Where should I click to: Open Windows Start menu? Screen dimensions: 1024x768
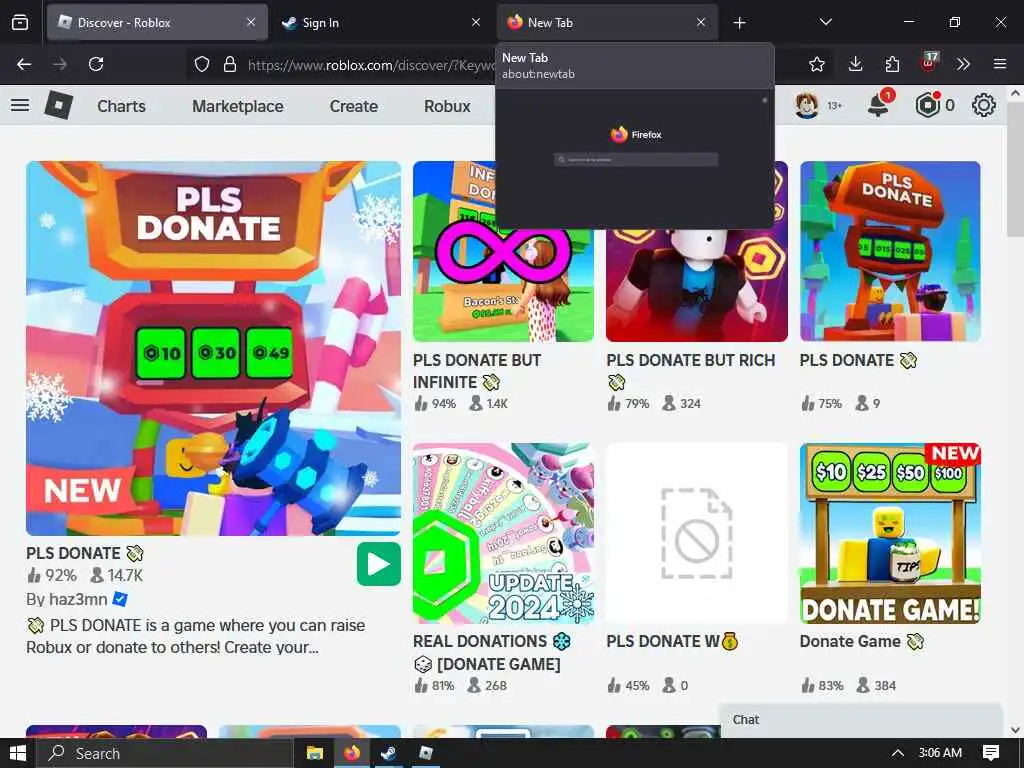(18, 753)
